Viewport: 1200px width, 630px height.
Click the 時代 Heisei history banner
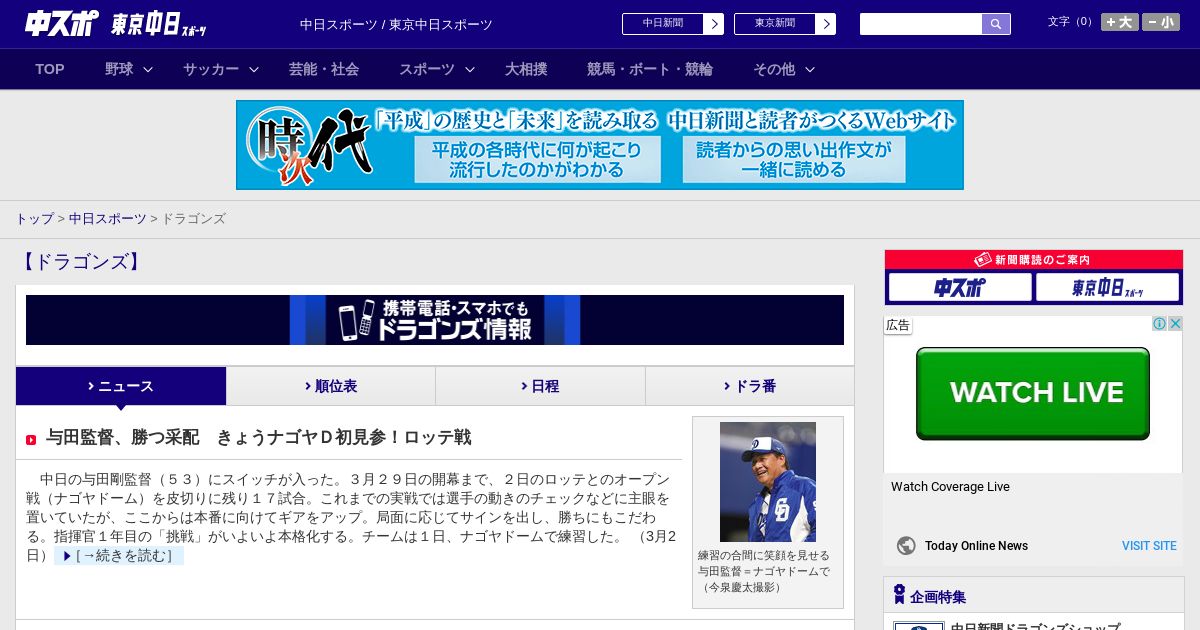pos(600,145)
